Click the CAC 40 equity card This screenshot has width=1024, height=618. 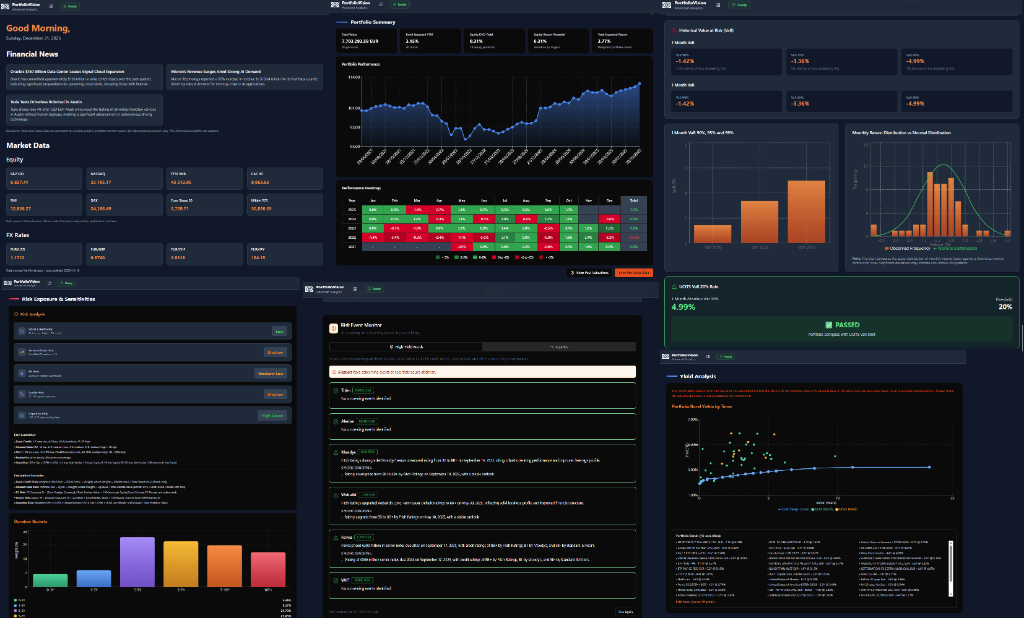click(x=285, y=178)
